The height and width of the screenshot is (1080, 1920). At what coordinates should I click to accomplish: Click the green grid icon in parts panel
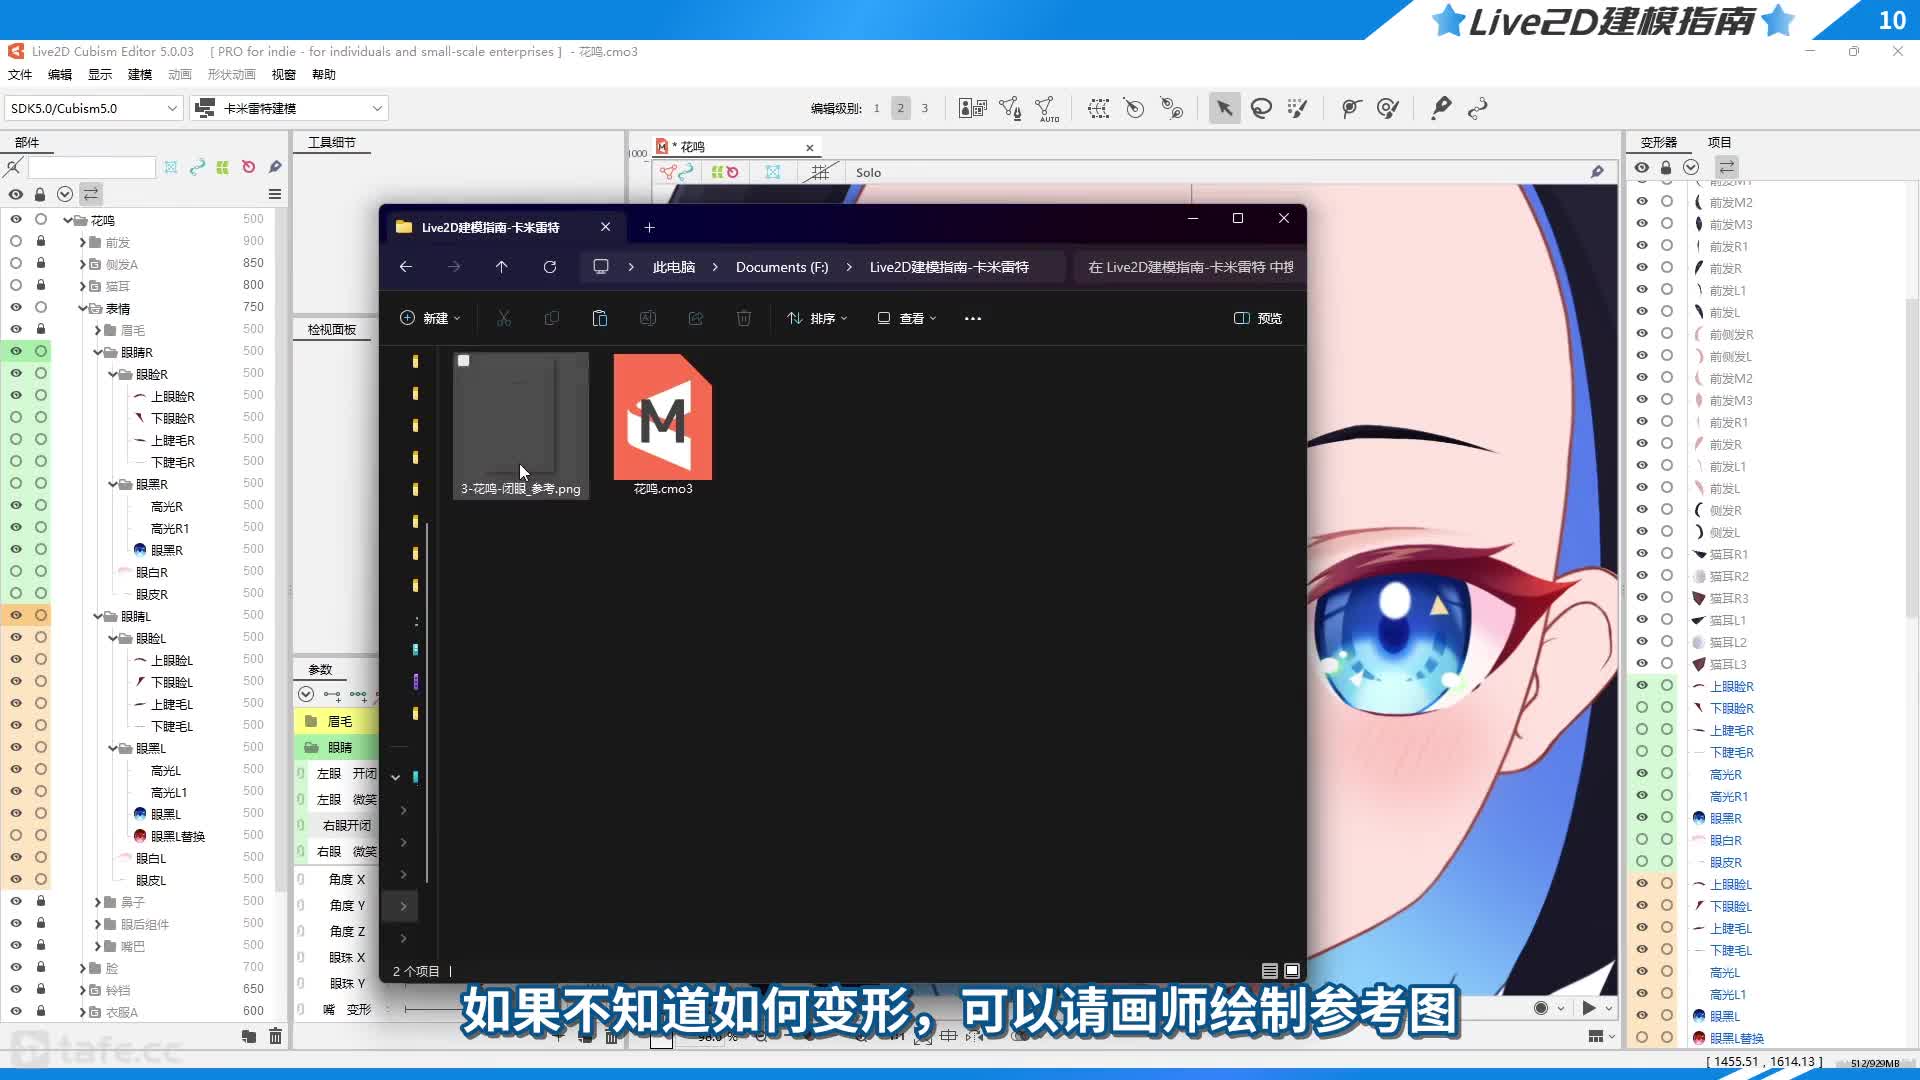point(223,167)
